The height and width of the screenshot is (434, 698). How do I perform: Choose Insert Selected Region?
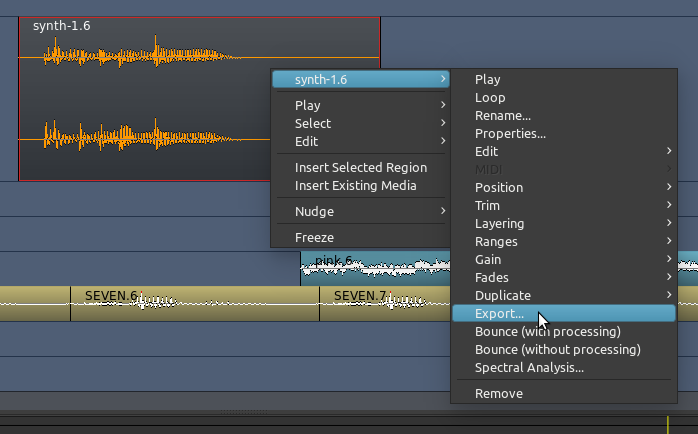[x=360, y=167]
